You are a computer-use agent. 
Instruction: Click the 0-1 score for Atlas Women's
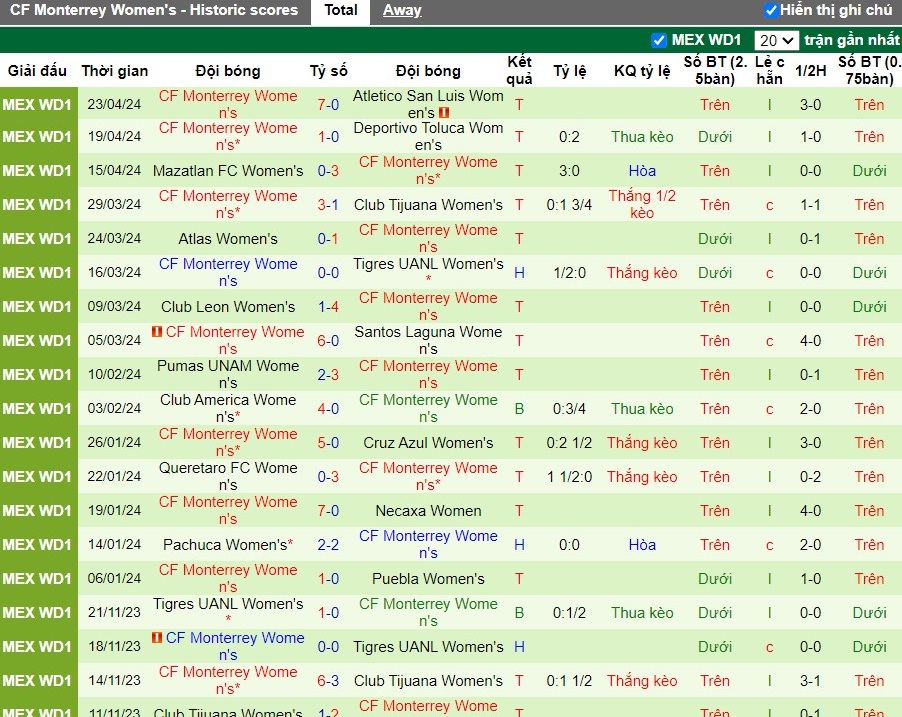tap(328, 239)
